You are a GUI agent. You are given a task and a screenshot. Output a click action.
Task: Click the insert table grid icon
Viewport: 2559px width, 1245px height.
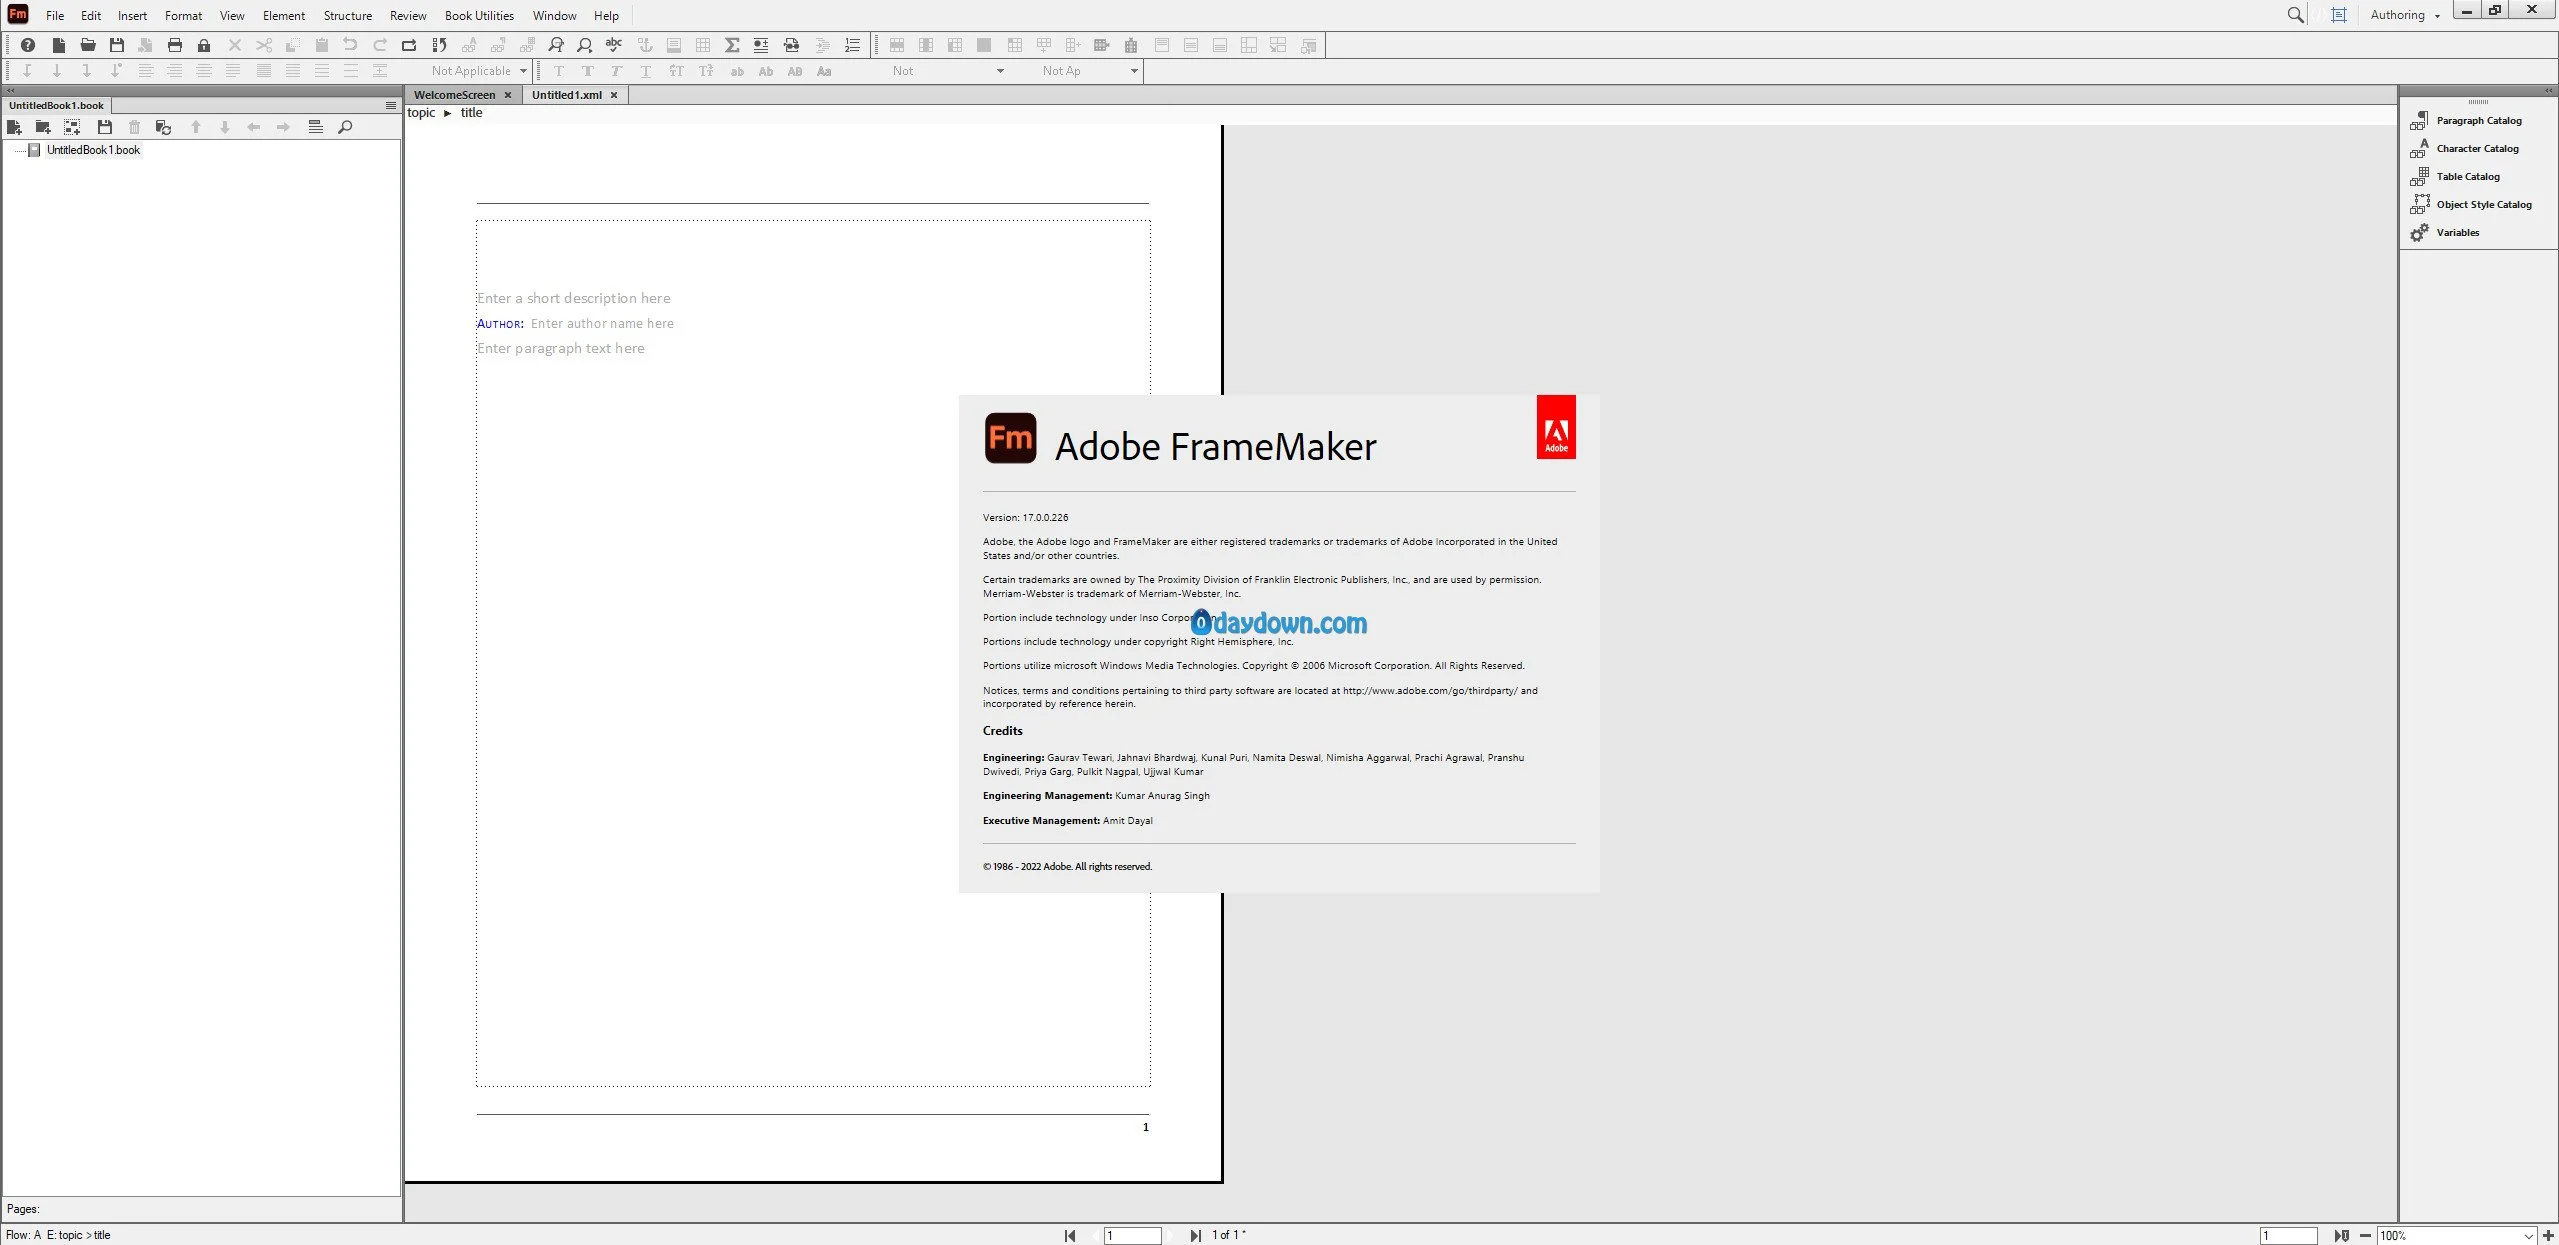703,45
